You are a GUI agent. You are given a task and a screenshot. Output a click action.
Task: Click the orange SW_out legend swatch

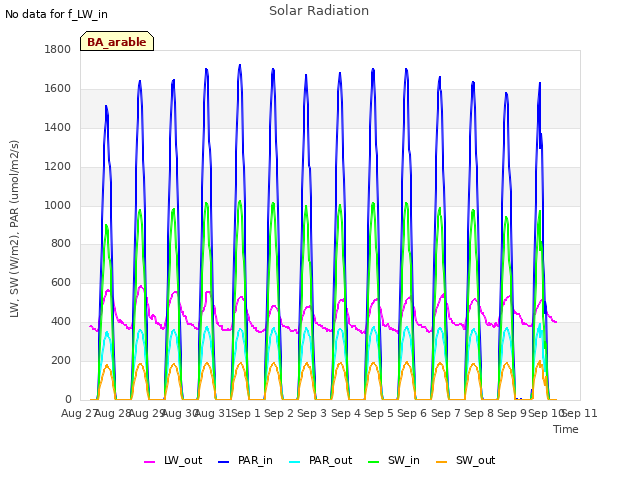pyautogui.click(x=442, y=462)
